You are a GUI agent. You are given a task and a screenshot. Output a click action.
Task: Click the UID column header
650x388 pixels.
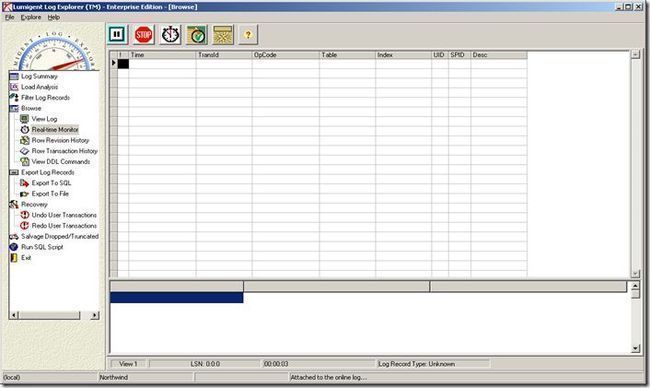tap(440, 55)
